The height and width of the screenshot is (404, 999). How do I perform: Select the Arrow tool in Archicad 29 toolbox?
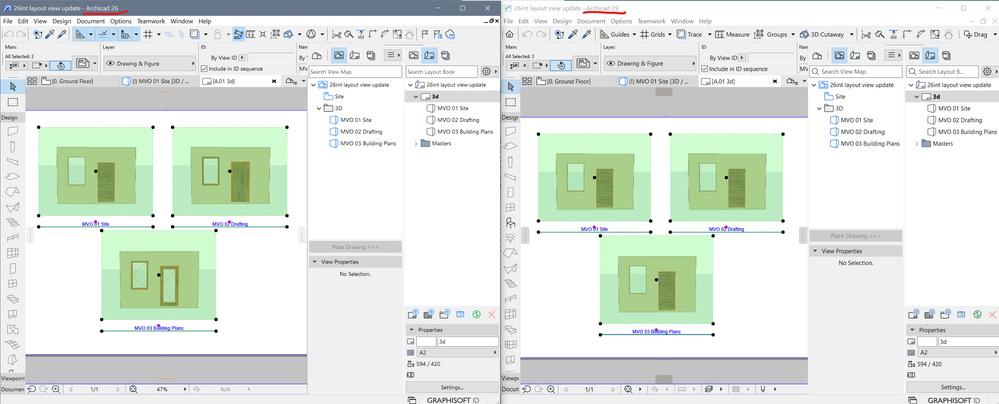tap(510, 87)
